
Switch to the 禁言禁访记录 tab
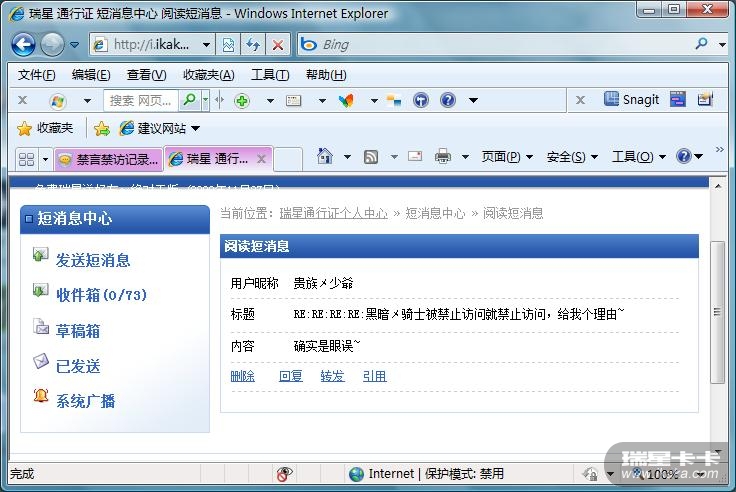[108, 160]
